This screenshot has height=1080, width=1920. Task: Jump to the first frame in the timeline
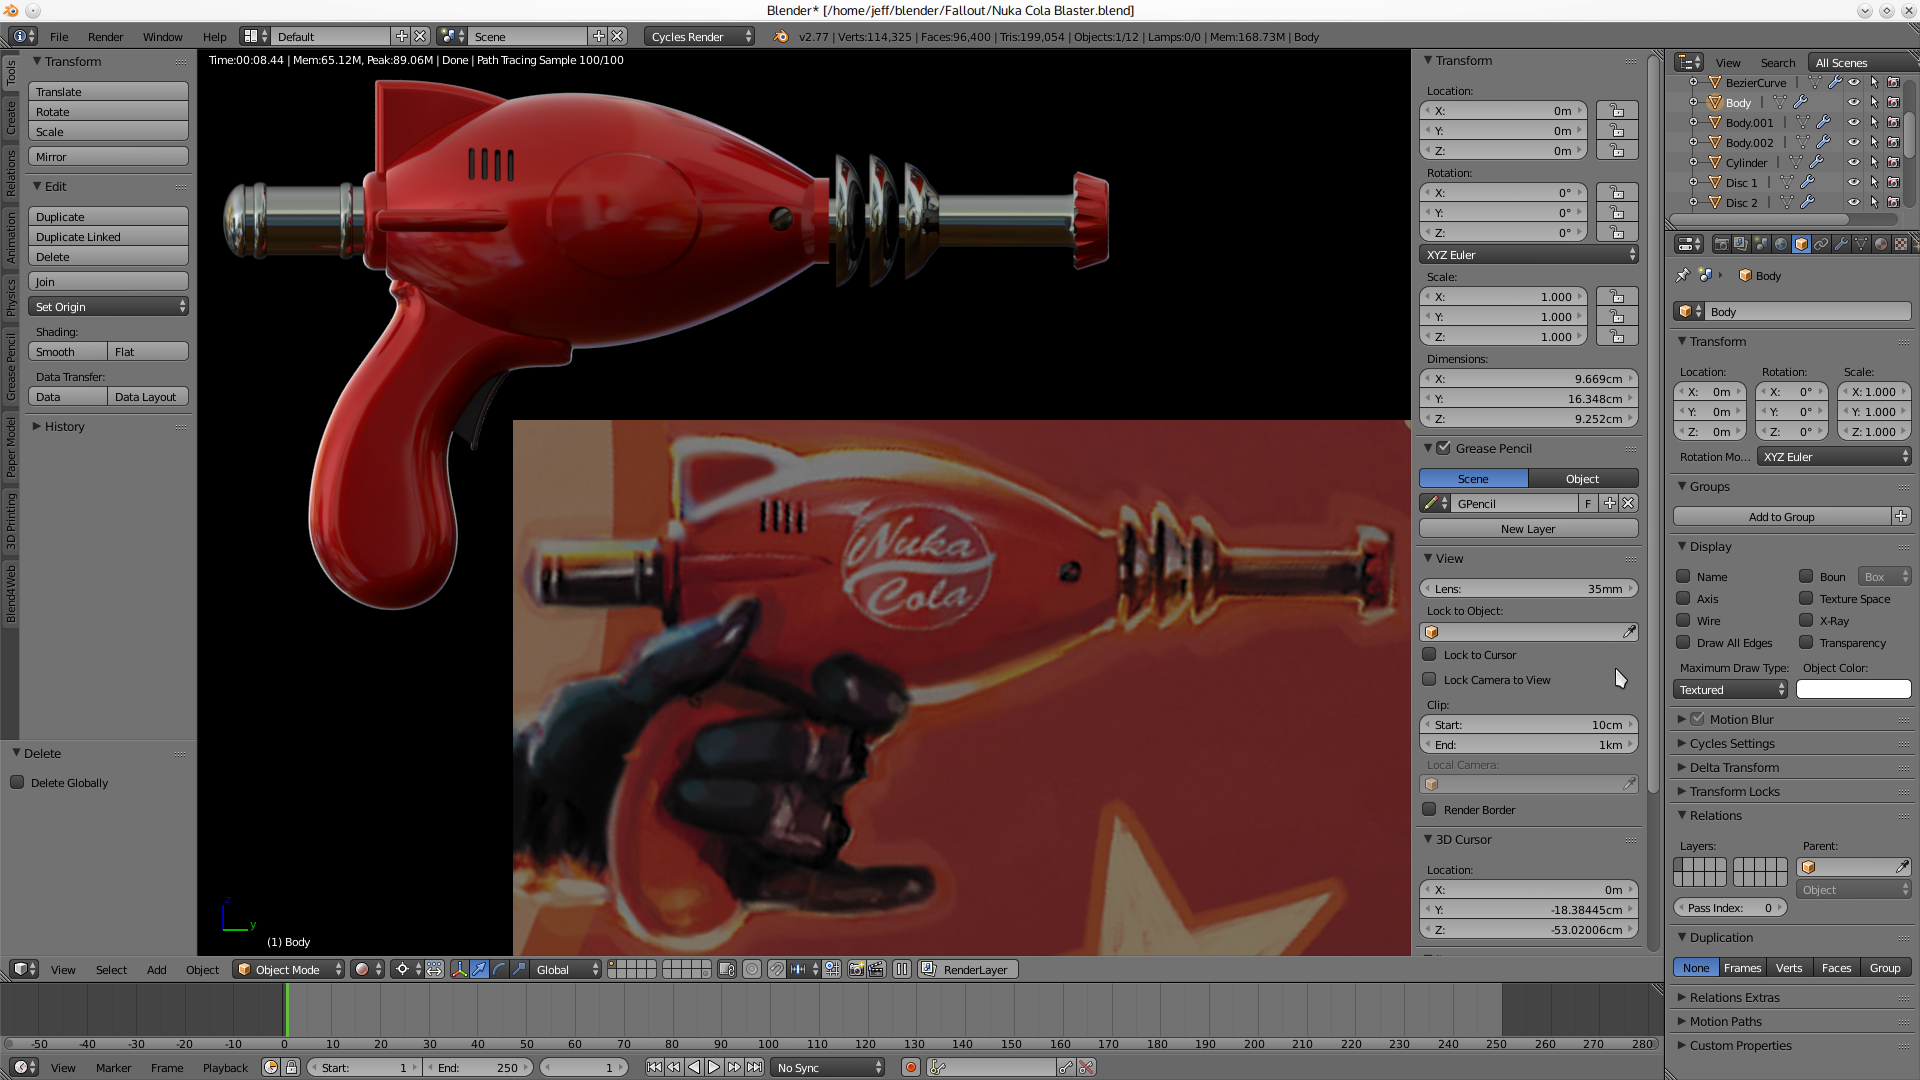654,1067
